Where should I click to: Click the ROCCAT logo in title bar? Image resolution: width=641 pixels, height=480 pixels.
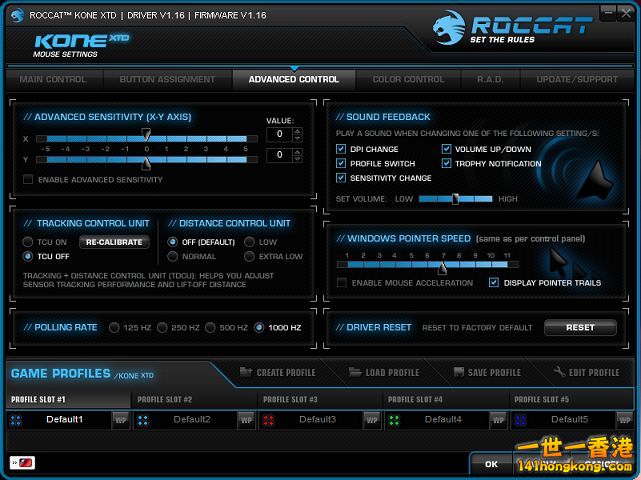(x=18, y=16)
